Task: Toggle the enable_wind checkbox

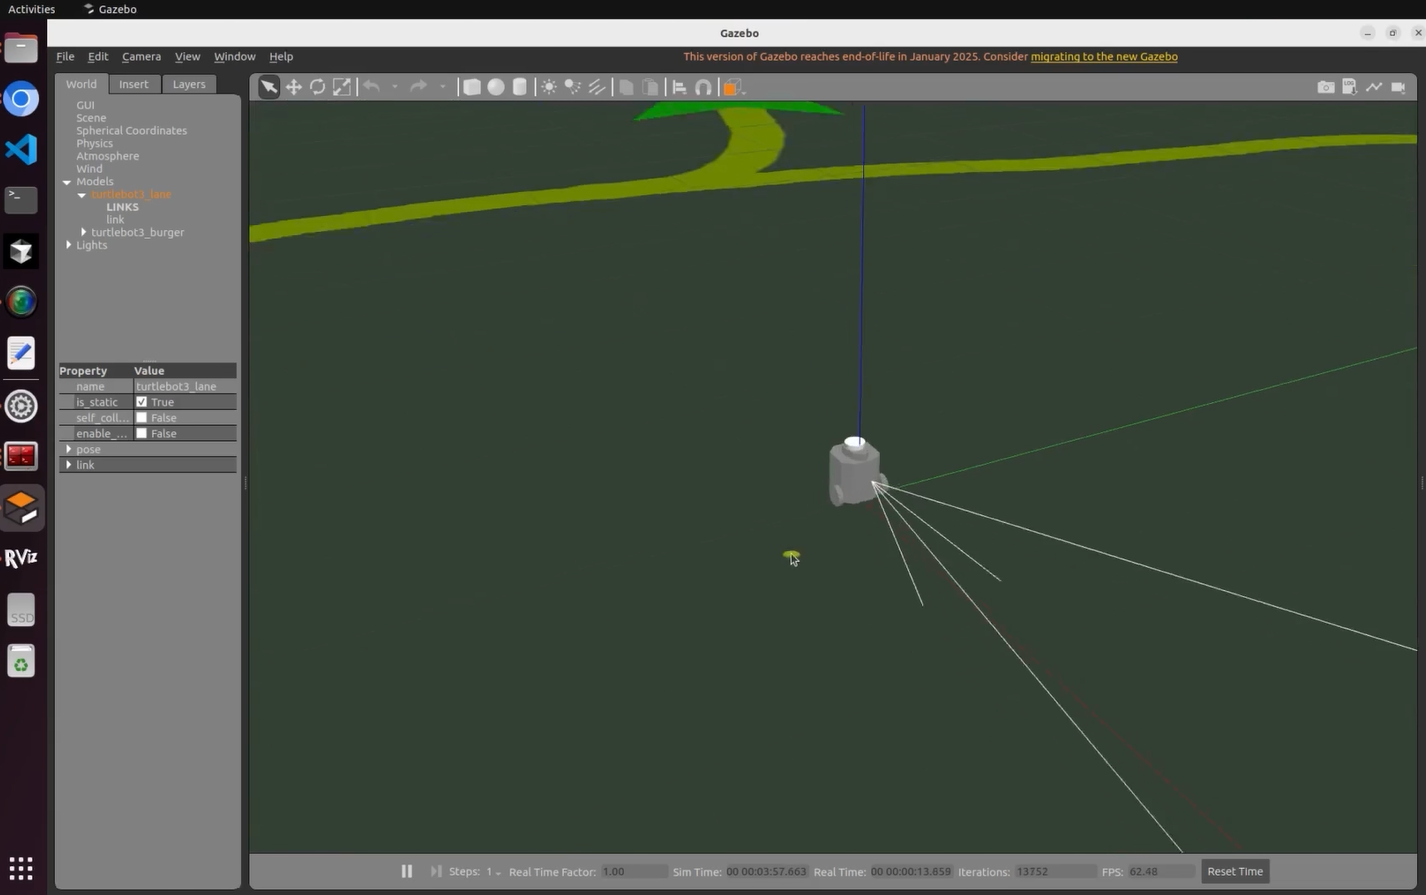Action: click(141, 434)
